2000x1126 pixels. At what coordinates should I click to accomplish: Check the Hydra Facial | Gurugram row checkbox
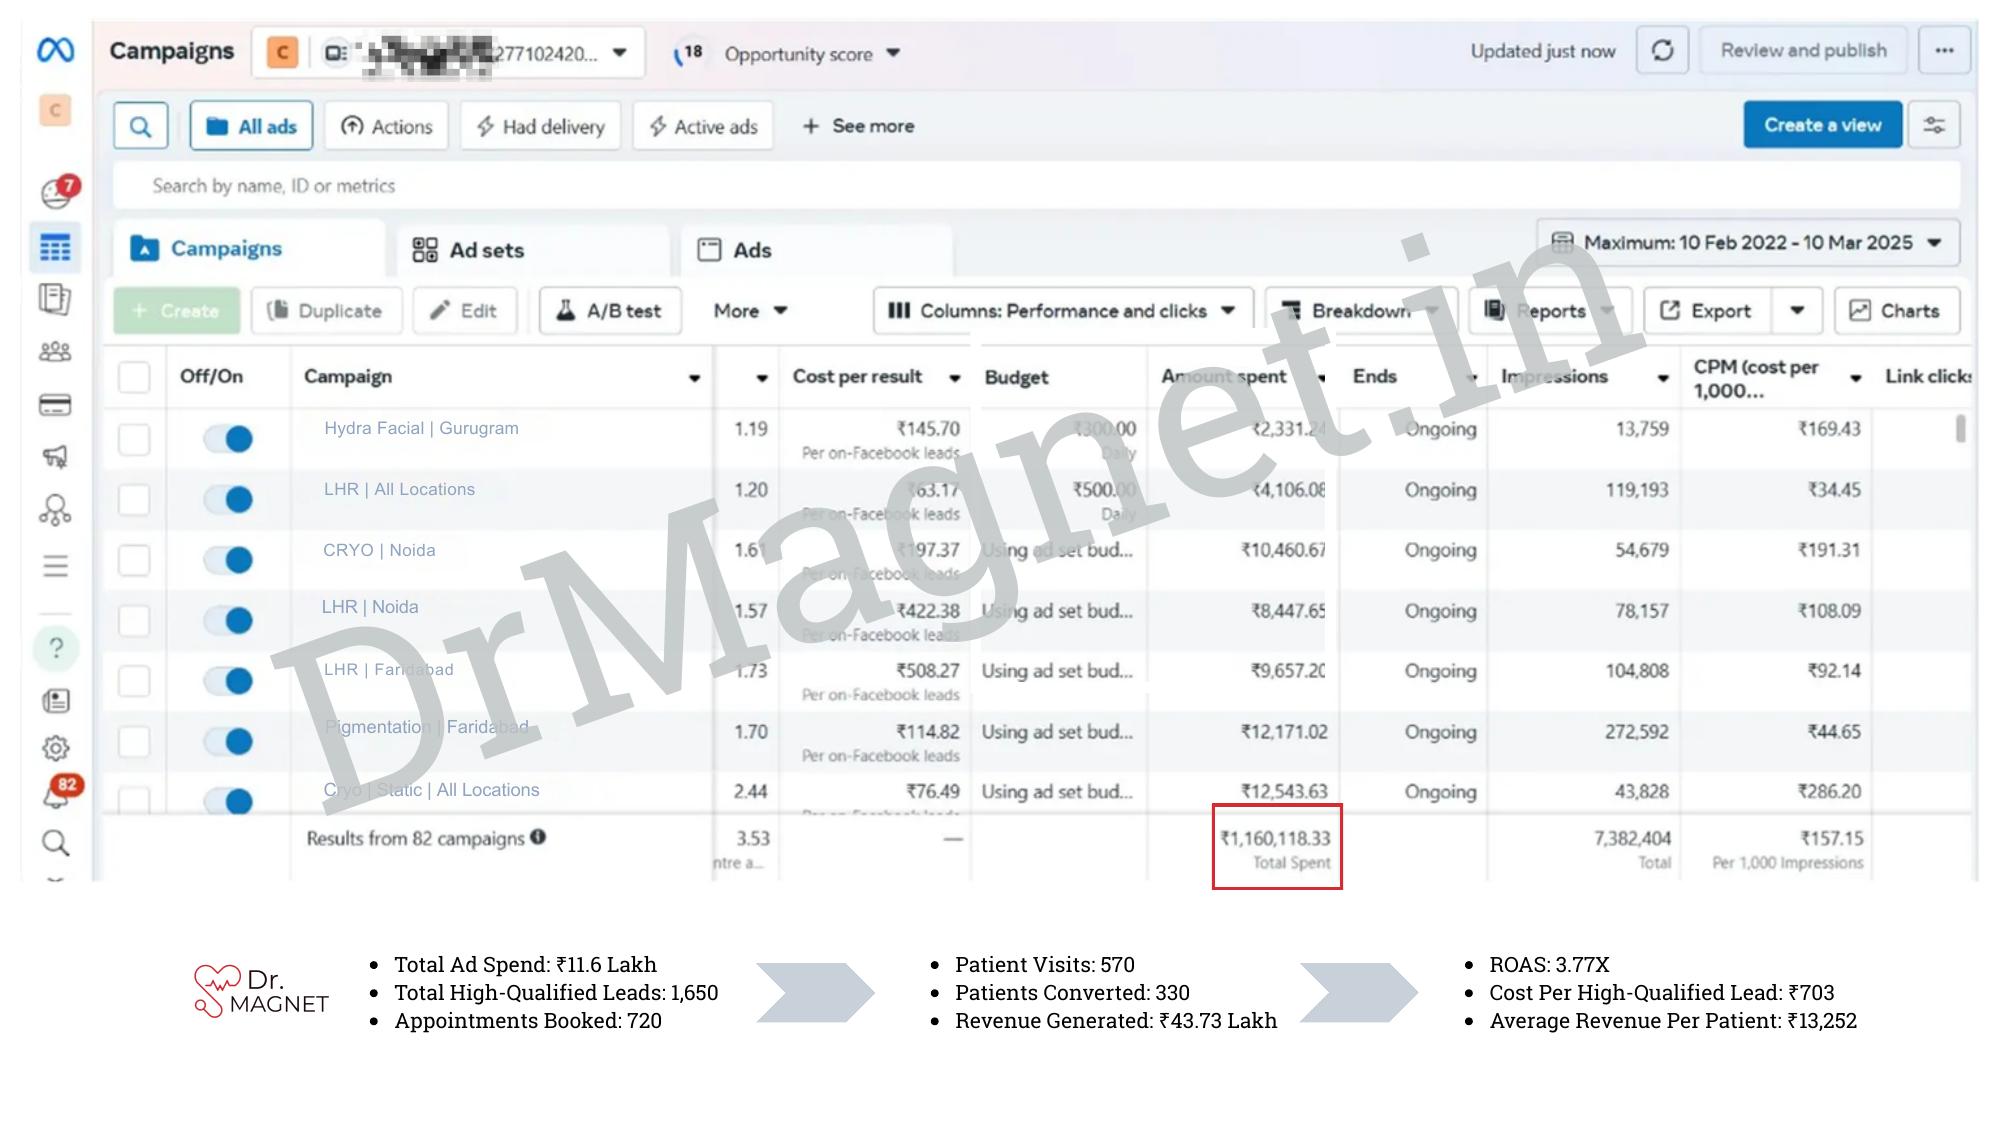(134, 439)
